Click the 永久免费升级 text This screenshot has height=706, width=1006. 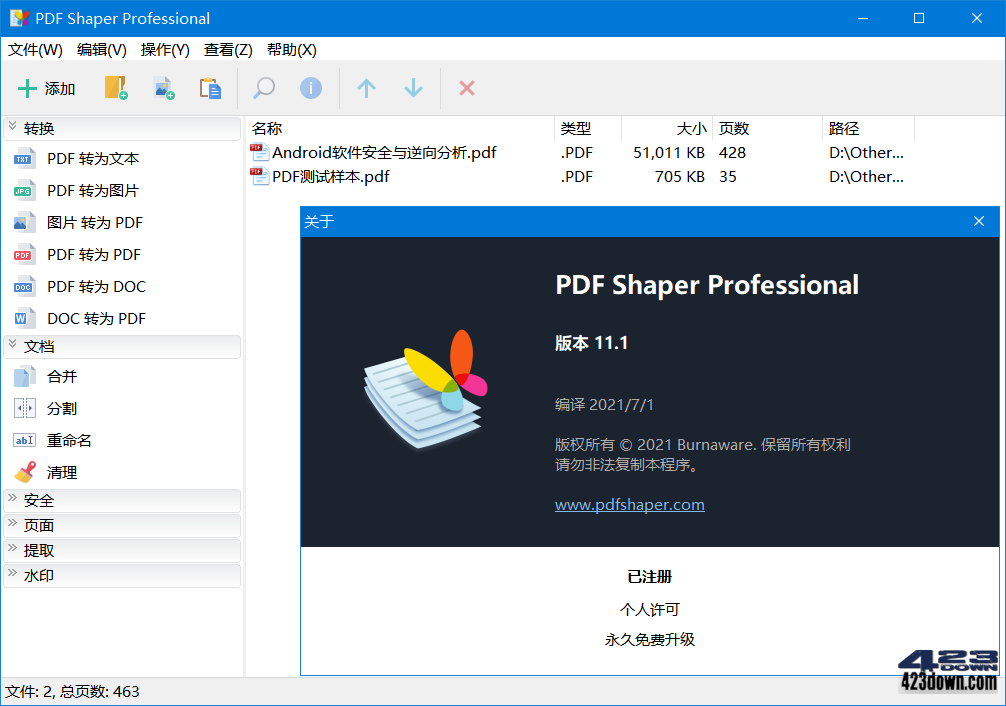pyautogui.click(x=649, y=639)
